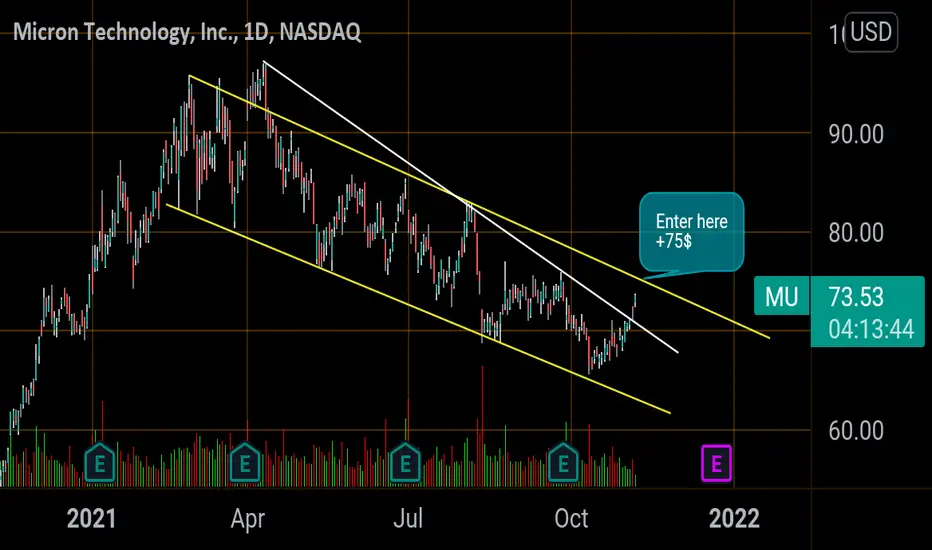Click the earnings marker at Apr
The width and height of the screenshot is (932, 550).
(x=245, y=463)
